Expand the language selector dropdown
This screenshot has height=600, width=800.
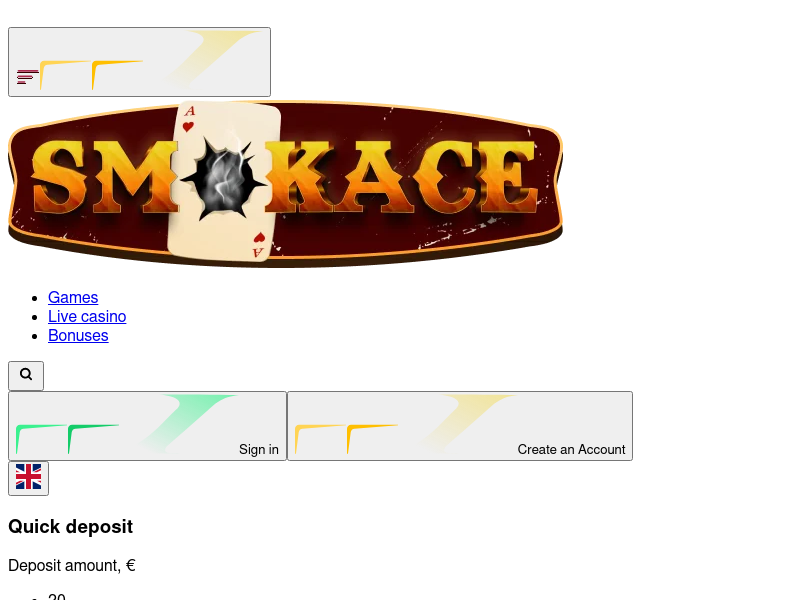pos(29,478)
